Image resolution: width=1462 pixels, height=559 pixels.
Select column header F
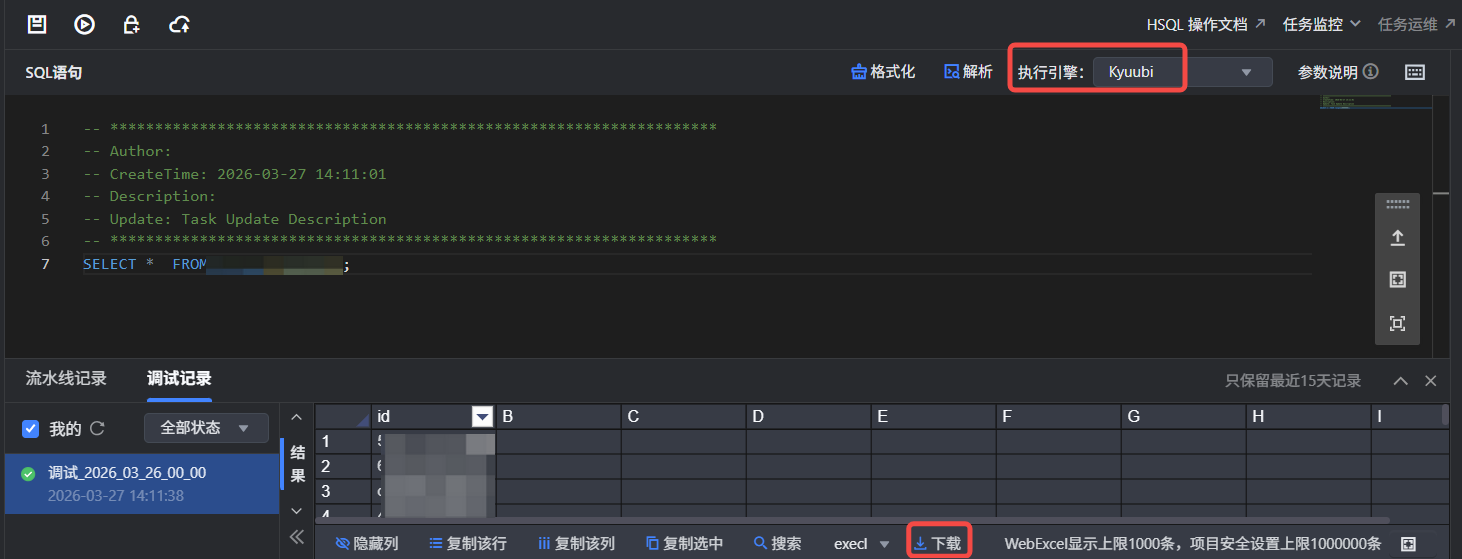tap(1058, 416)
